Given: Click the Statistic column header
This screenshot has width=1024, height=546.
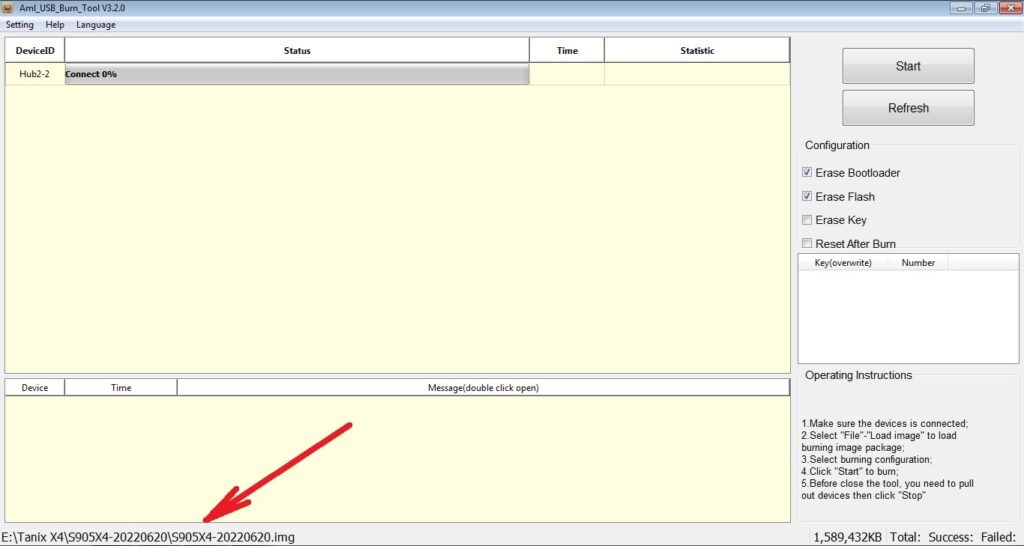Looking at the screenshot, I should (697, 50).
